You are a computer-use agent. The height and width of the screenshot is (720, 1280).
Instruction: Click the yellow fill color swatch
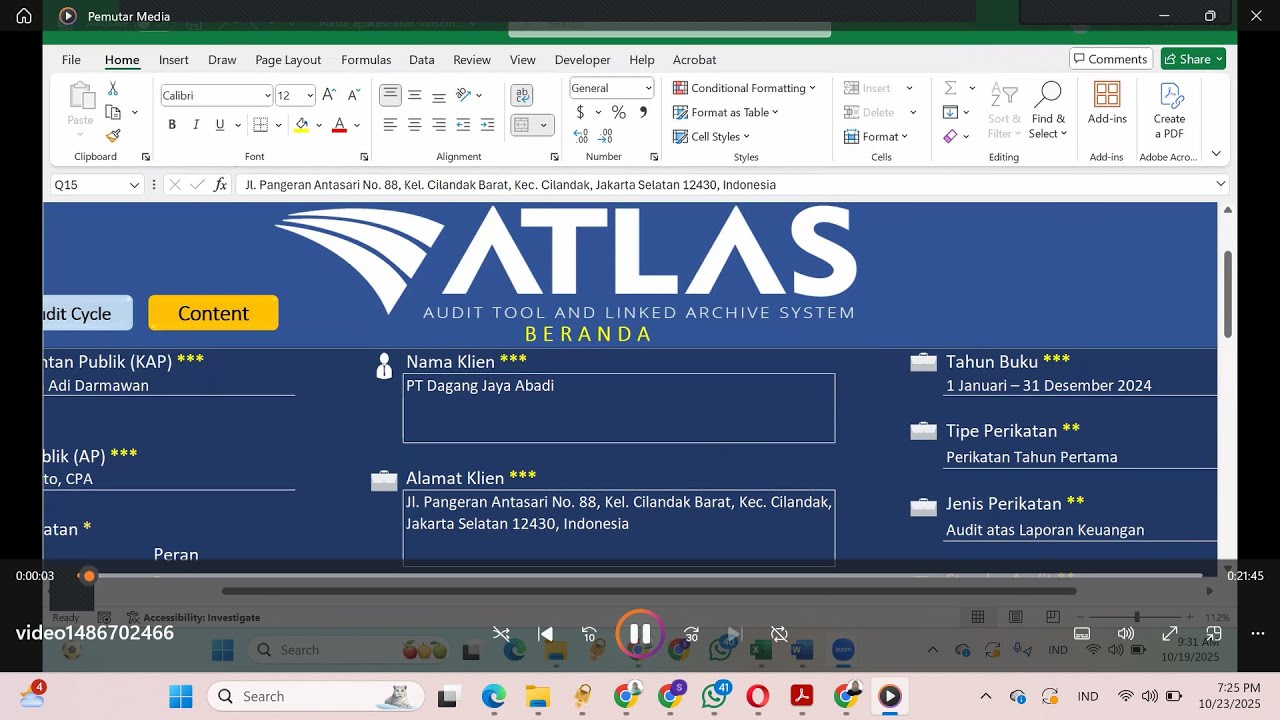302,125
